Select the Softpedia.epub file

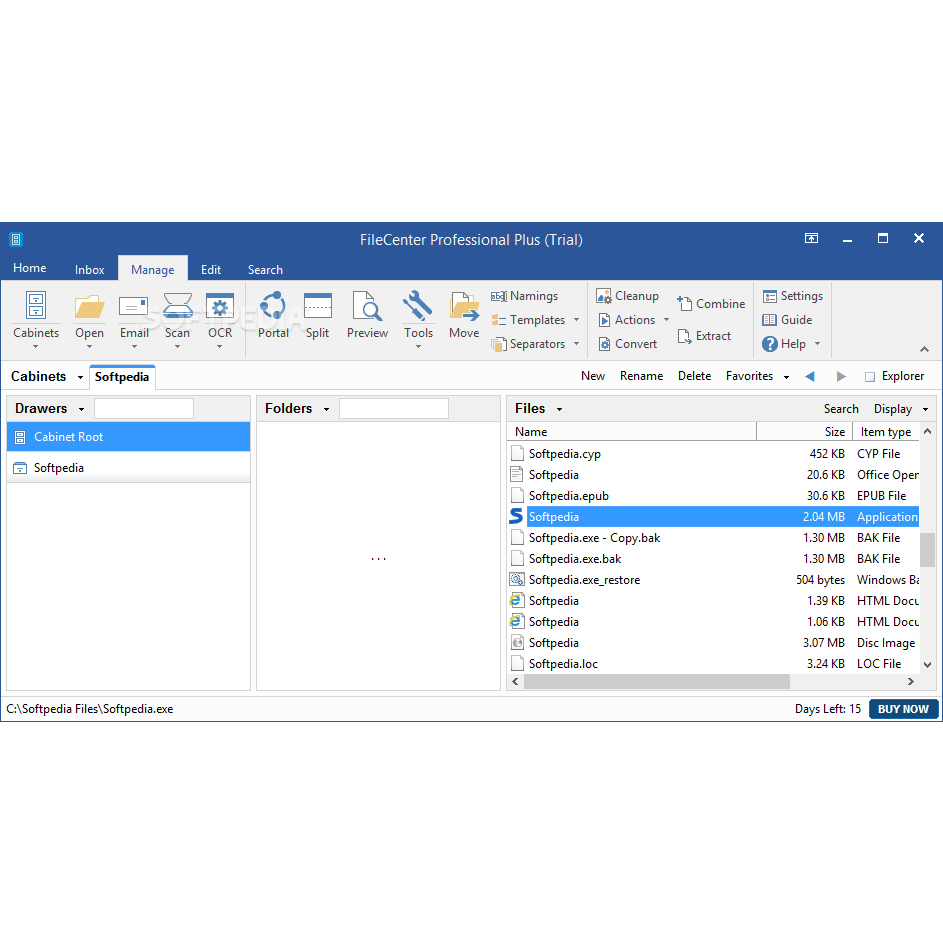pos(714,496)
